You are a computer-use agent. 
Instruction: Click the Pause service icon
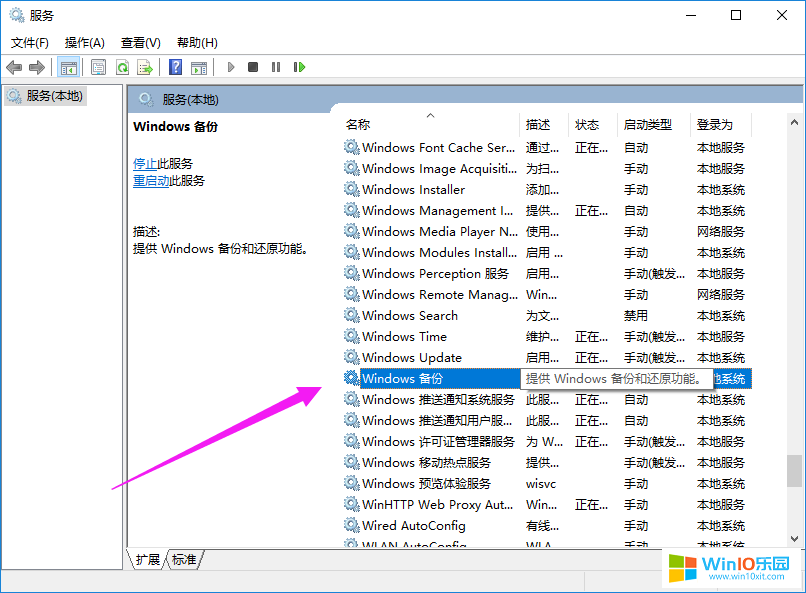click(x=276, y=67)
